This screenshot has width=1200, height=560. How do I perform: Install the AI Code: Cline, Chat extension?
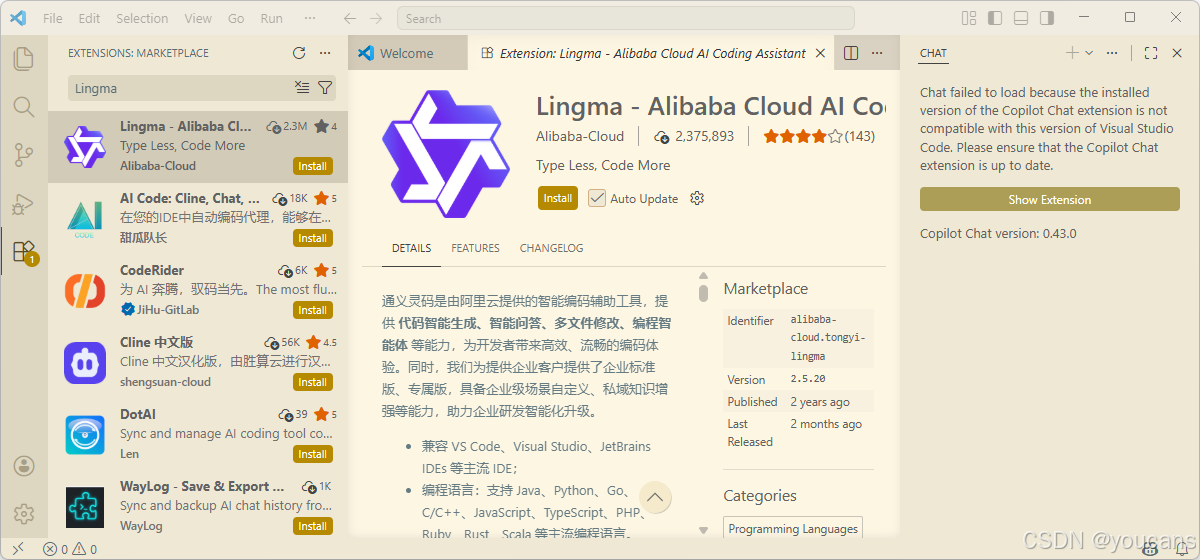[312, 238]
